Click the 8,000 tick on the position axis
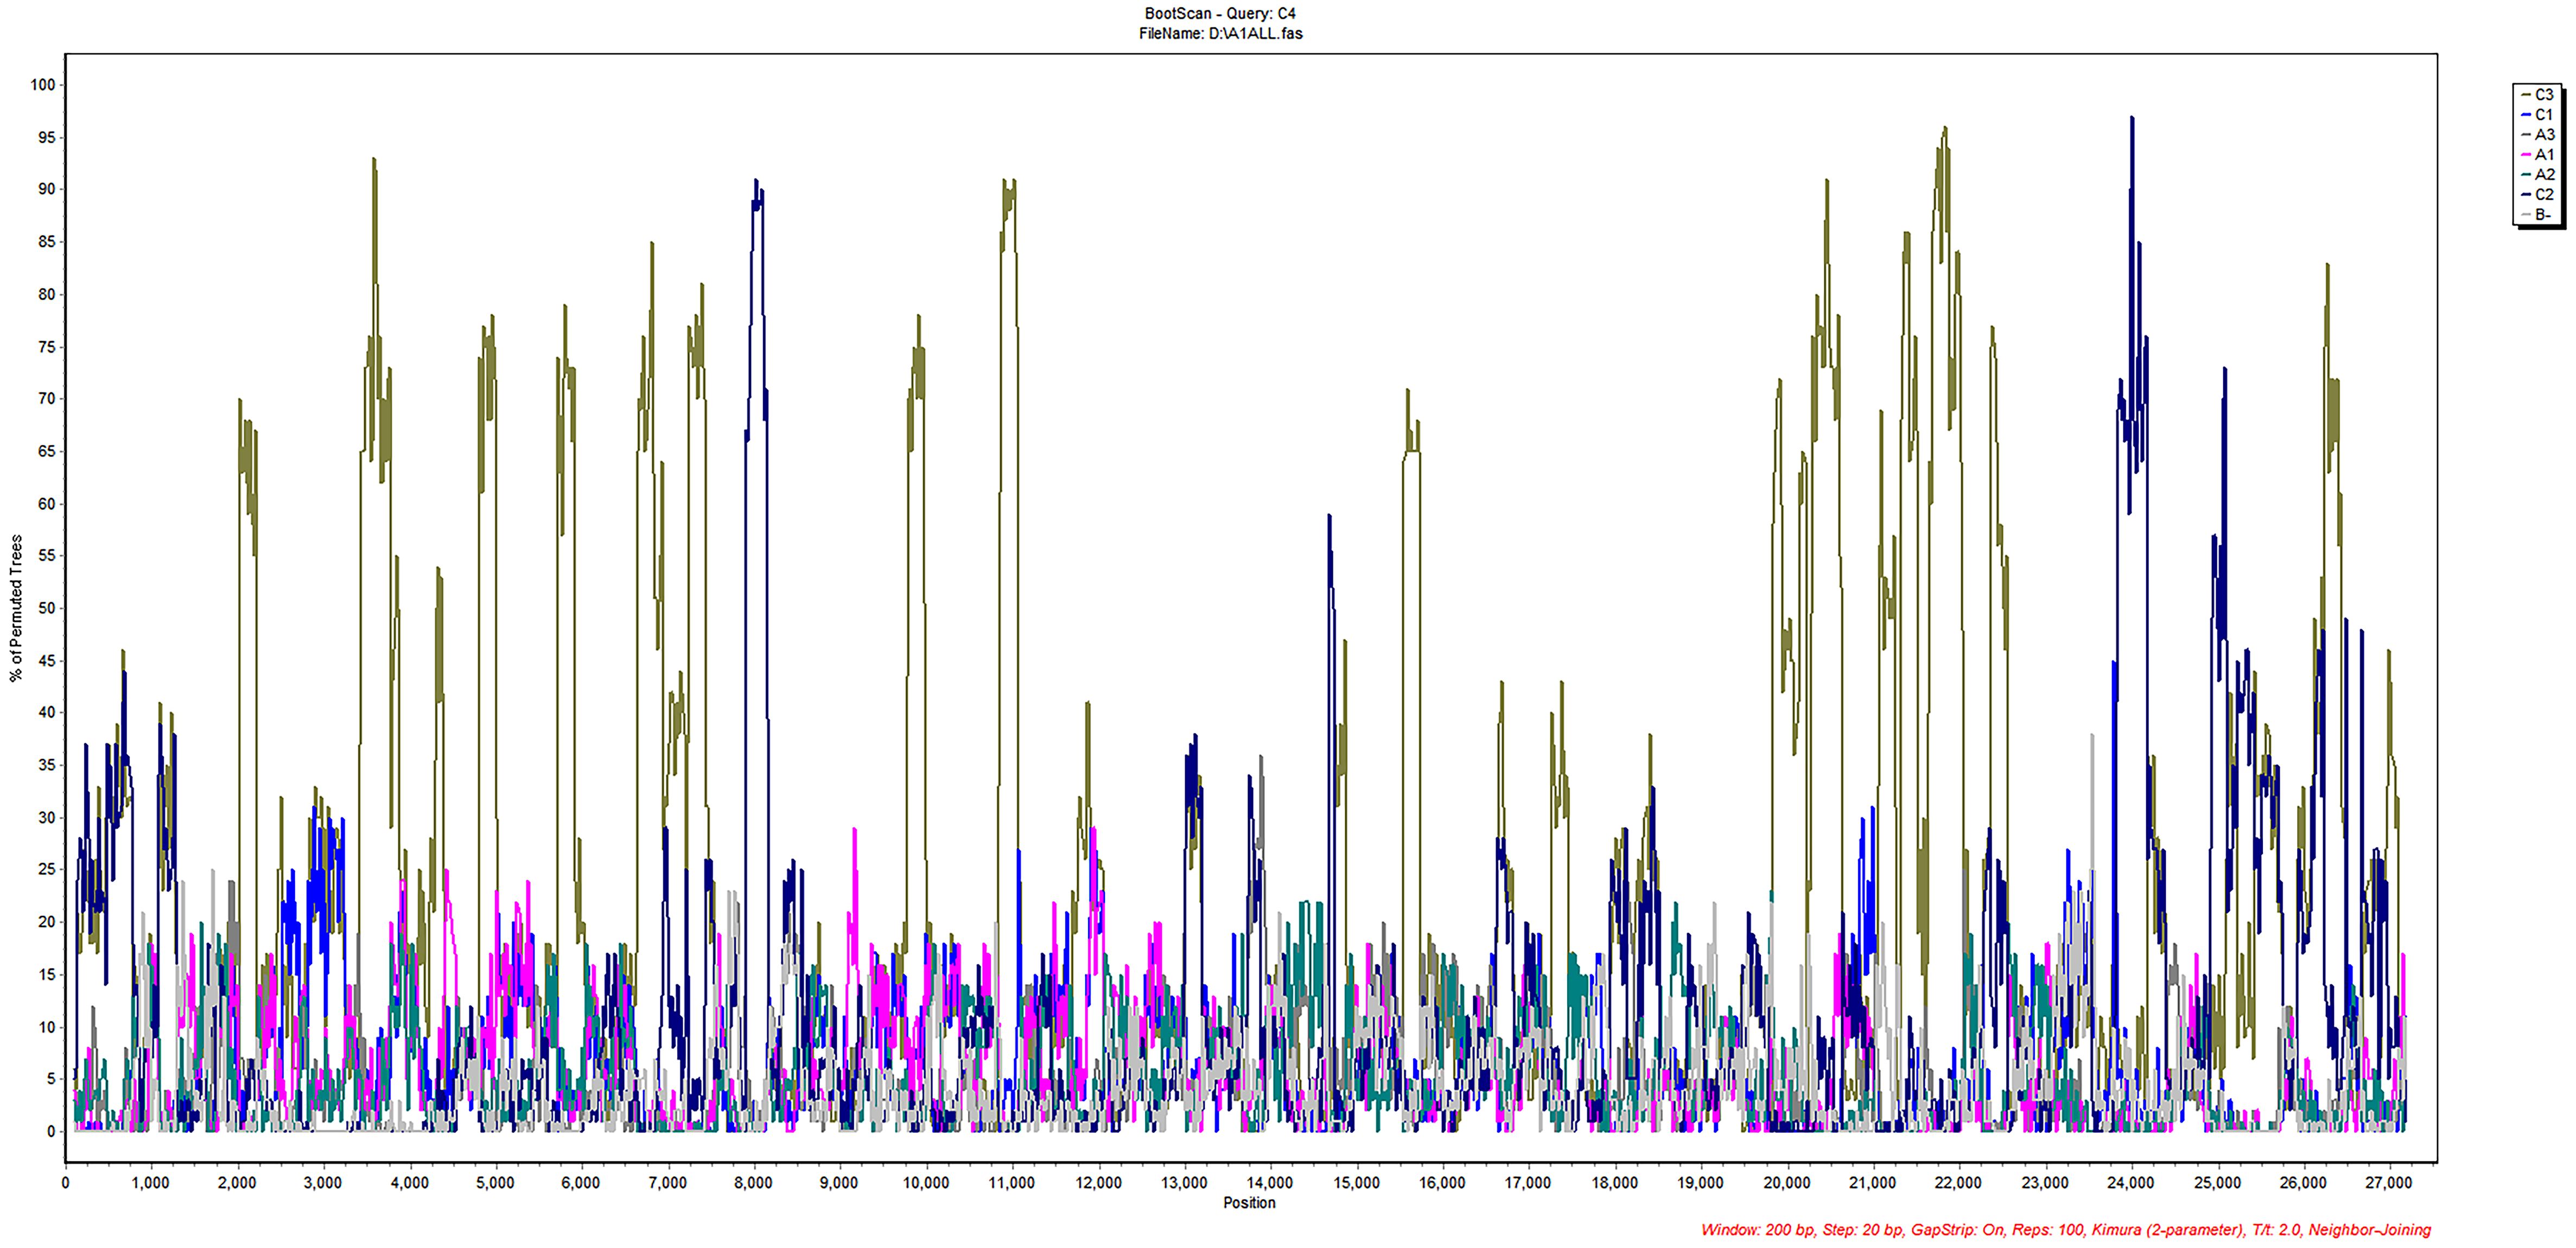This screenshot has width=2576, height=1248. click(x=753, y=1183)
